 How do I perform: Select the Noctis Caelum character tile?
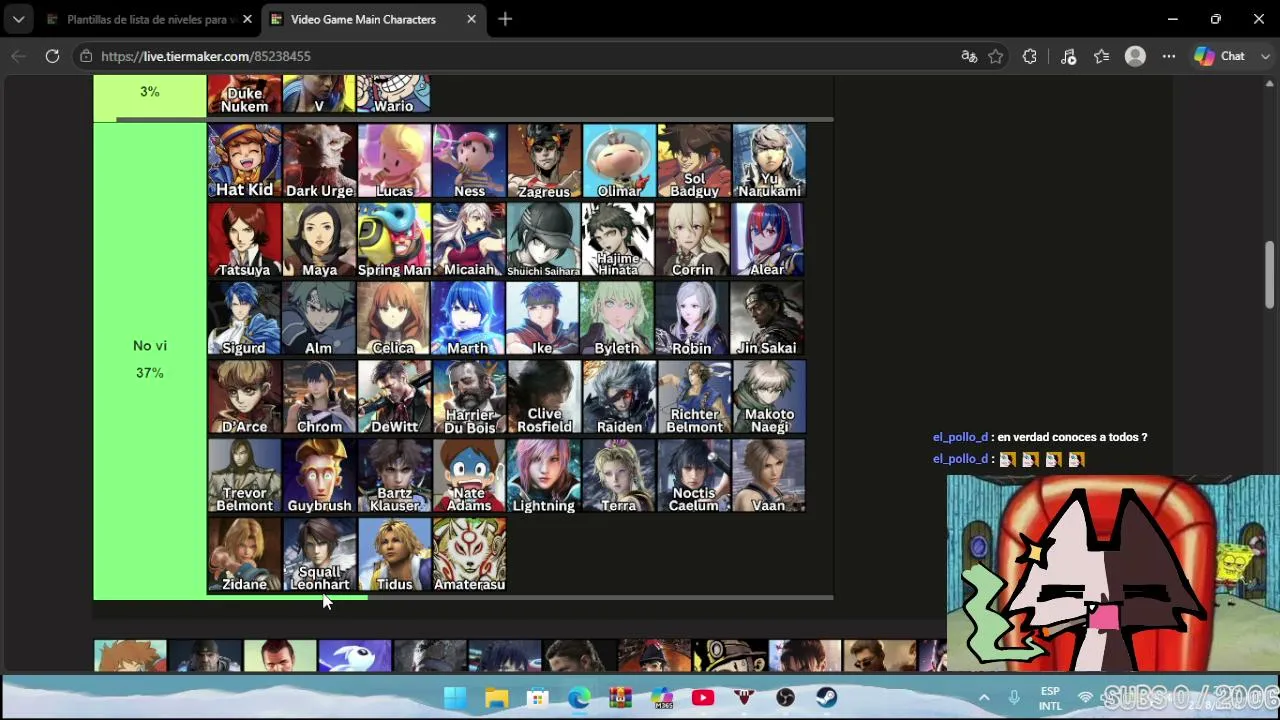click(x=694, y=476)
